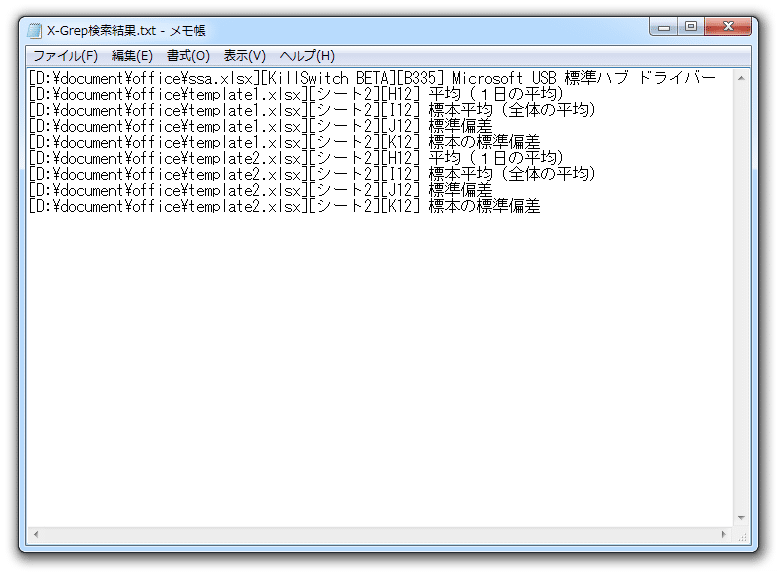Open the 書式(O) menu
This screenshot has width=781, height=574.
tap(188, 56)
